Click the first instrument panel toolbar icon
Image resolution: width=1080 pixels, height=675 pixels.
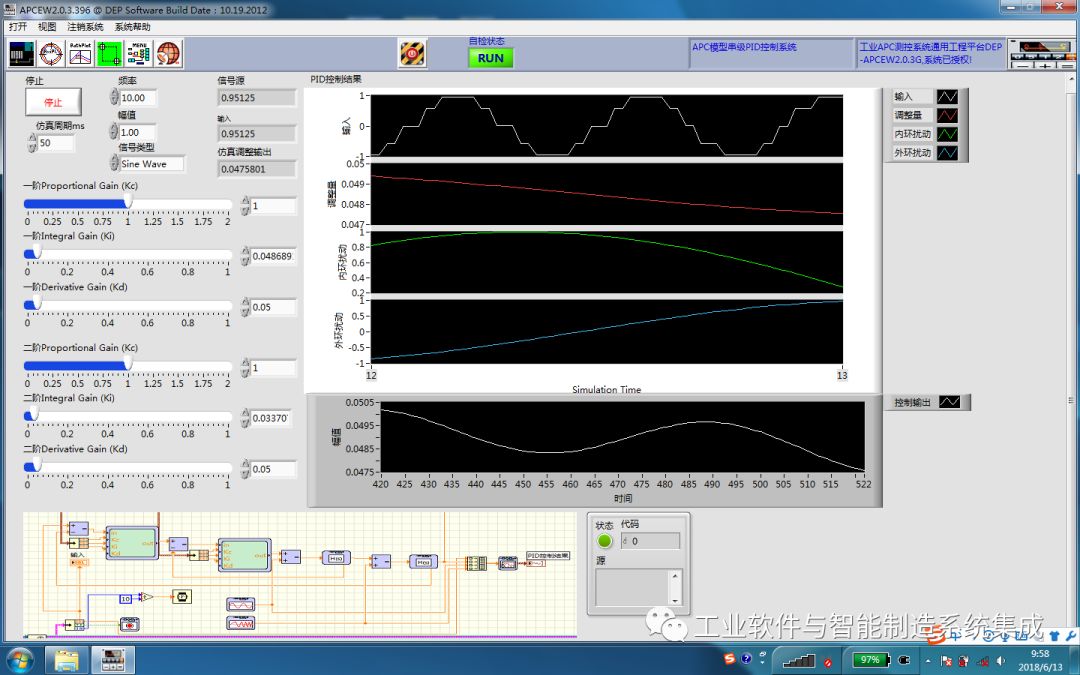coord(22,53)
